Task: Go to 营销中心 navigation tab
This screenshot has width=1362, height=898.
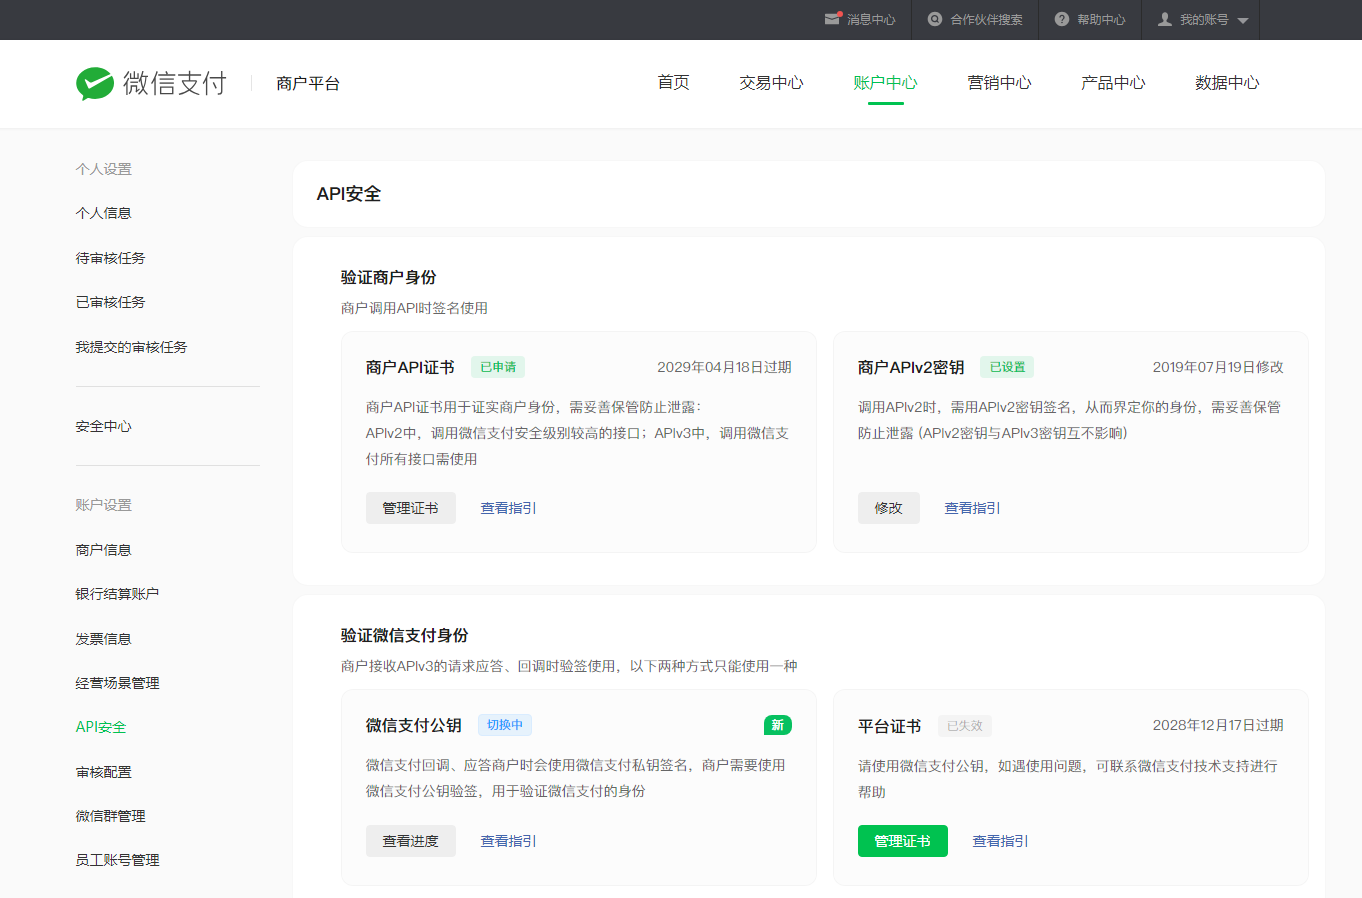Action: (x=999, y=82)
